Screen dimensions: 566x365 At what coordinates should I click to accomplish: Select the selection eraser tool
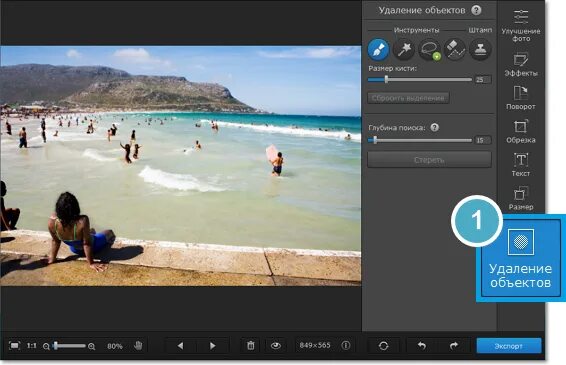[x=454, y=49]
